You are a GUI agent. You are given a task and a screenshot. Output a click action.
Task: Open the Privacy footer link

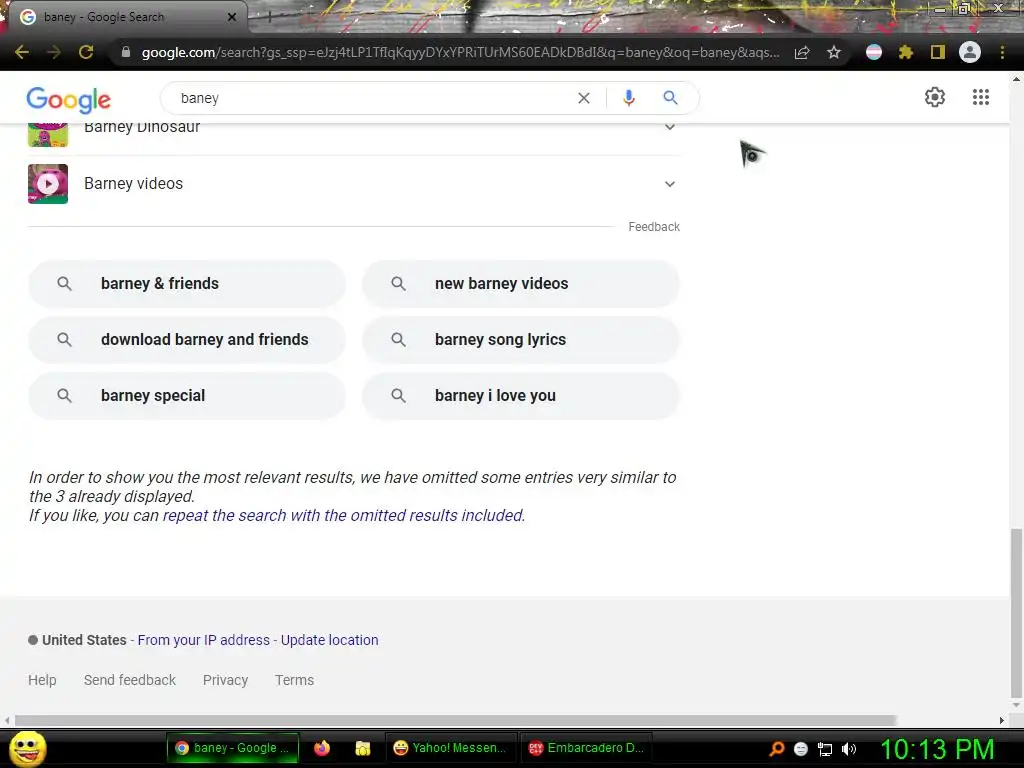(225, 680)
